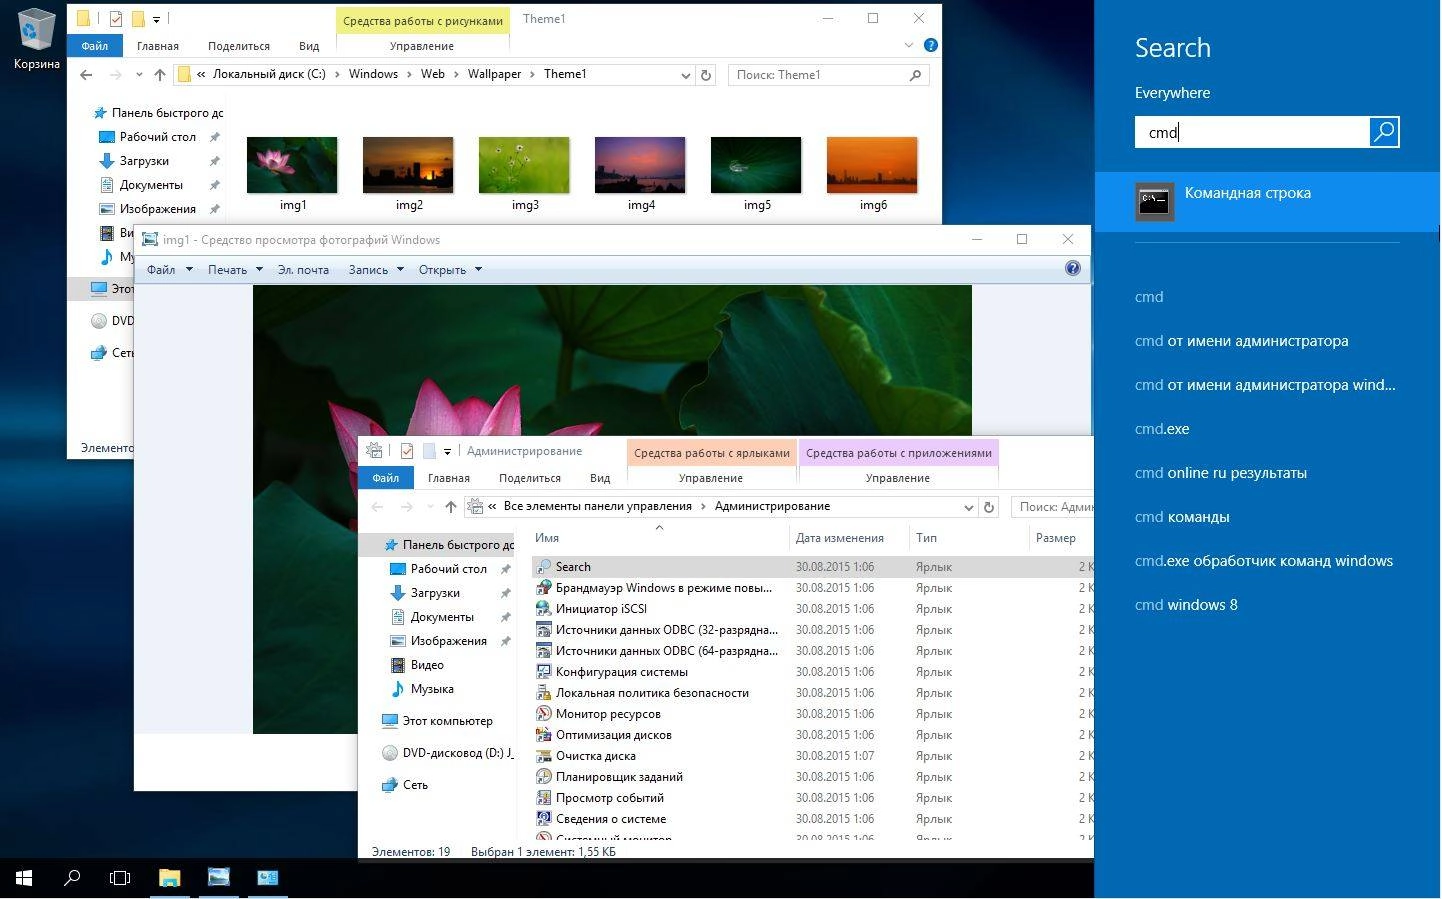Open the Recycle Bin (Корзина) desktop icon
The height and width of the screenshot is (899, 1442).
[36, 39]
